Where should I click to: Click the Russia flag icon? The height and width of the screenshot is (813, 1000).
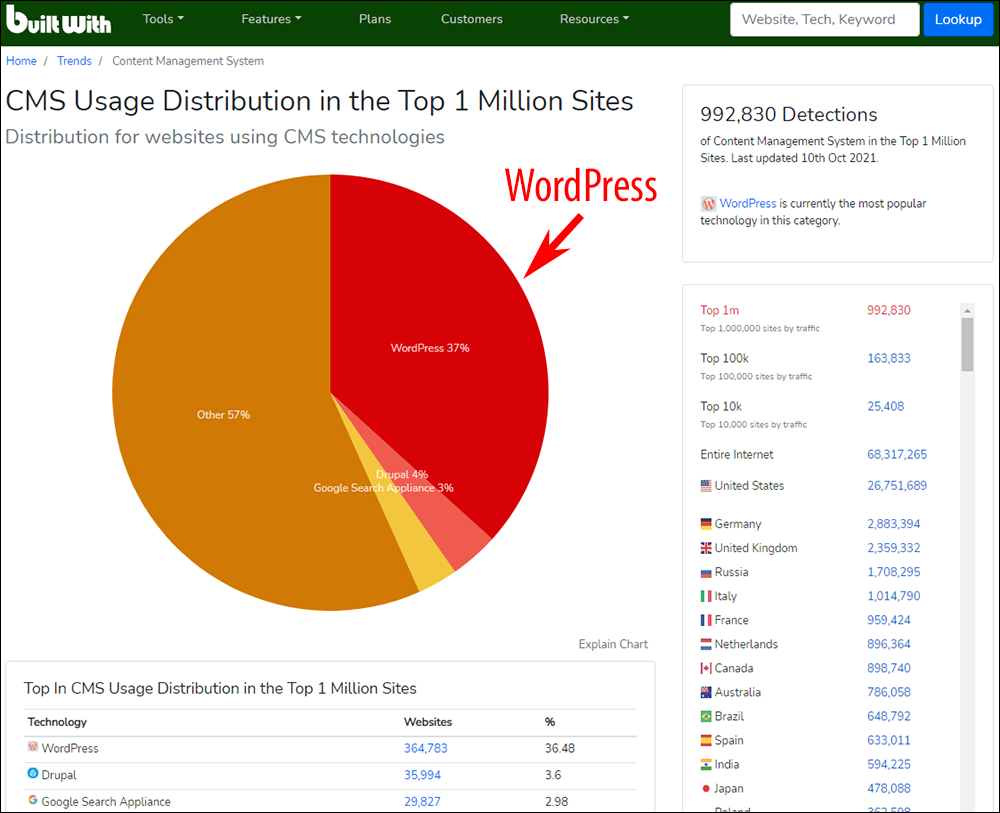pyautogui.click(x=706, y=573)
